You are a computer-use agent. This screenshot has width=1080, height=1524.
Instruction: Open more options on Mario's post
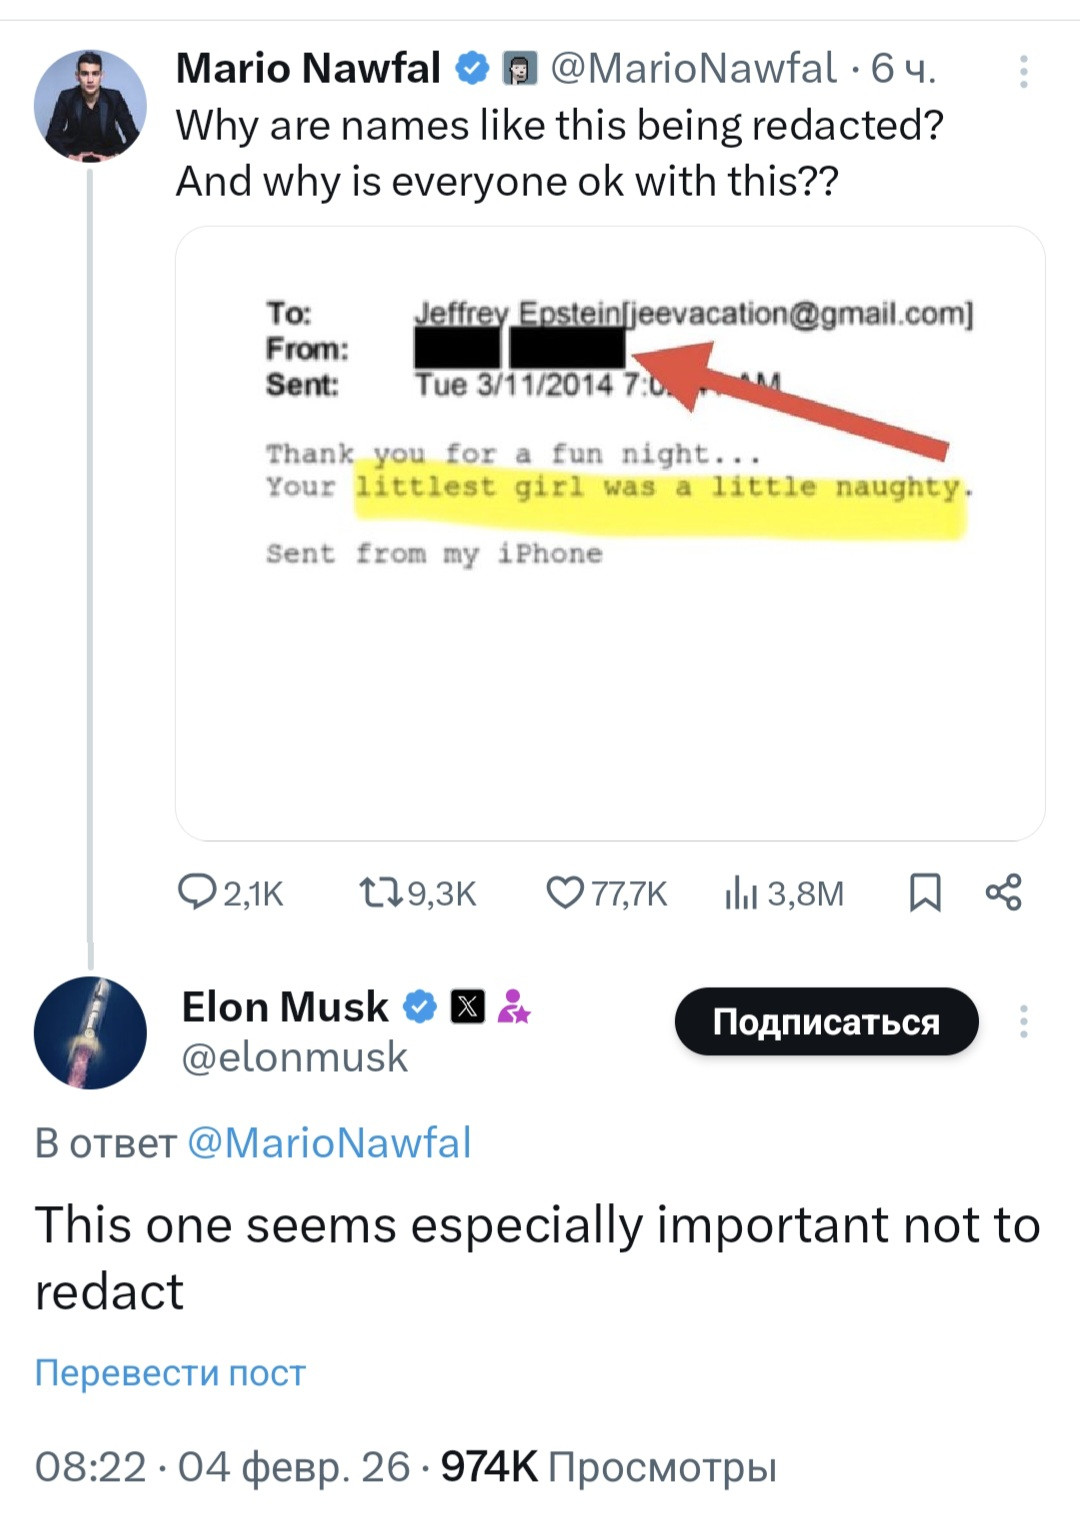(x=1023, y=71)
